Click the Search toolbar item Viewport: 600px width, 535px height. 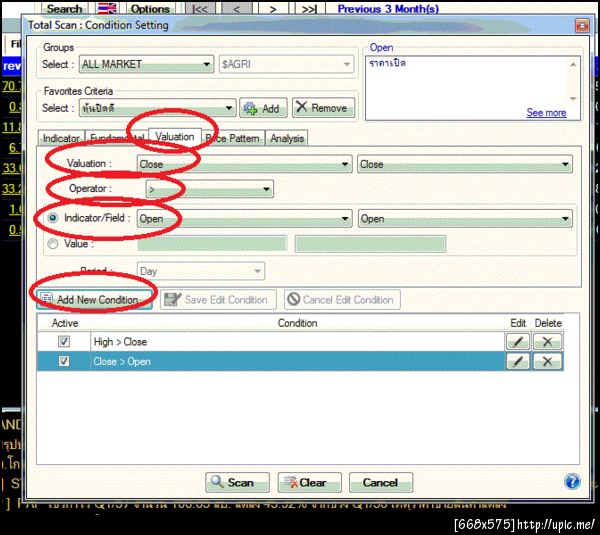click(64, 8)
